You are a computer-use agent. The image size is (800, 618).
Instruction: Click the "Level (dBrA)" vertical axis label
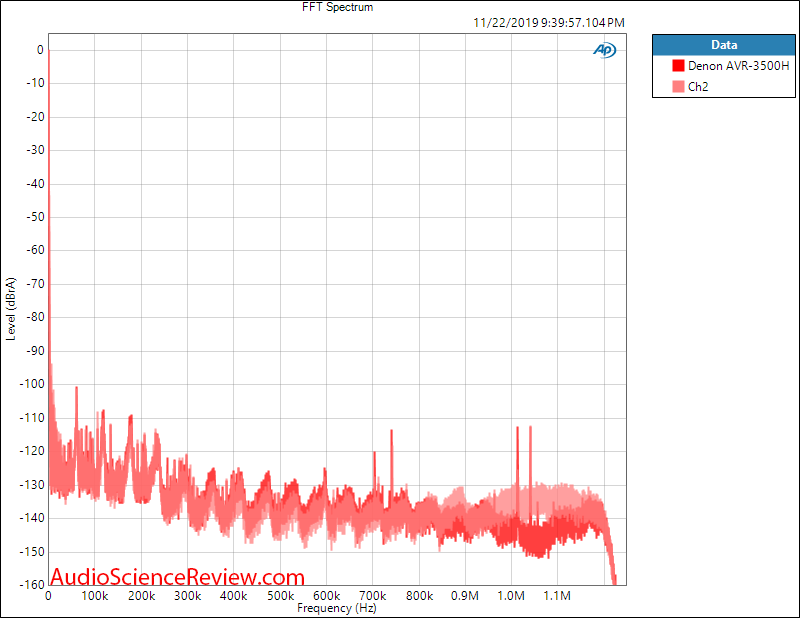click(x=11, y=309)
